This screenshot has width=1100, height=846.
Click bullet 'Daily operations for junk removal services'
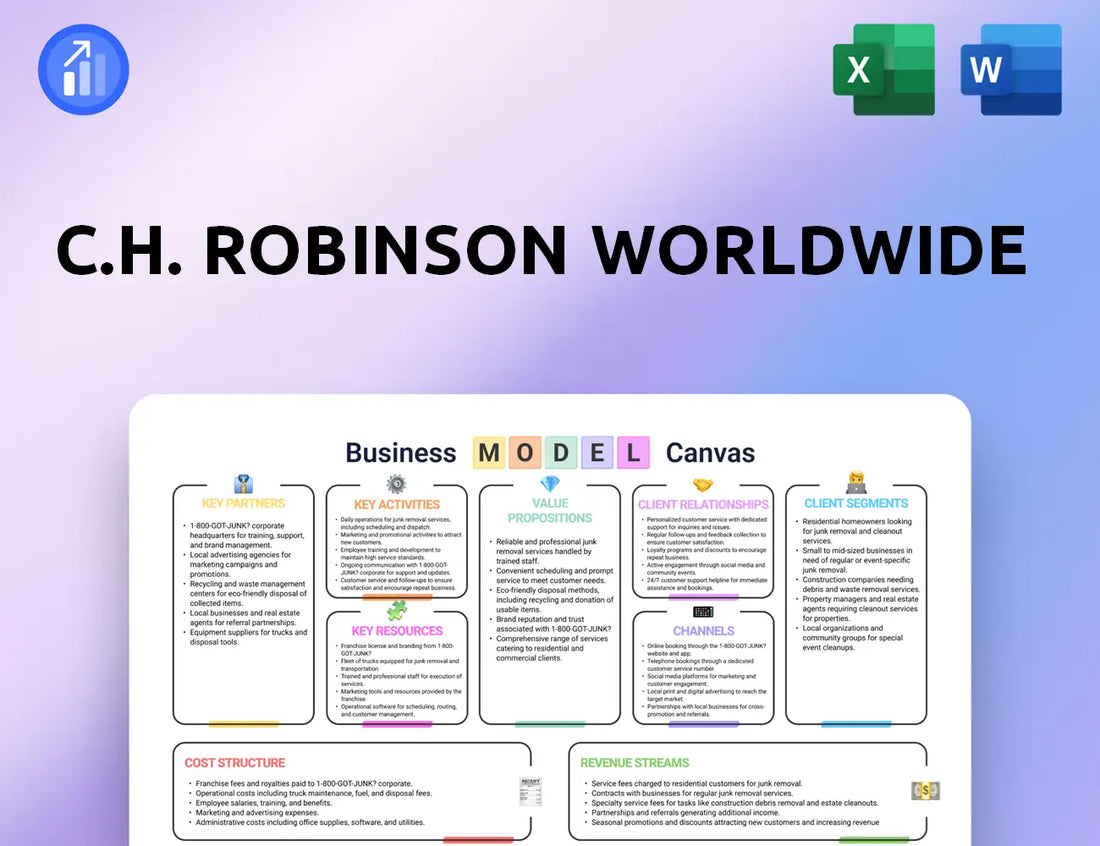coord(396,523)
